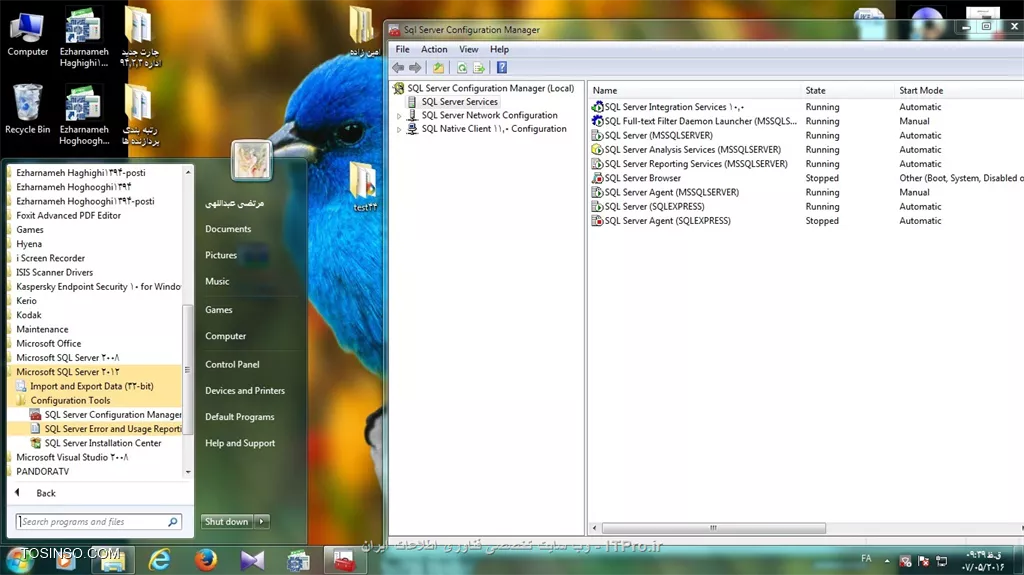The image size is (1024, 575).
Task: Open Default Programs link
Action: pyautogui.click(x=240, y=417)
